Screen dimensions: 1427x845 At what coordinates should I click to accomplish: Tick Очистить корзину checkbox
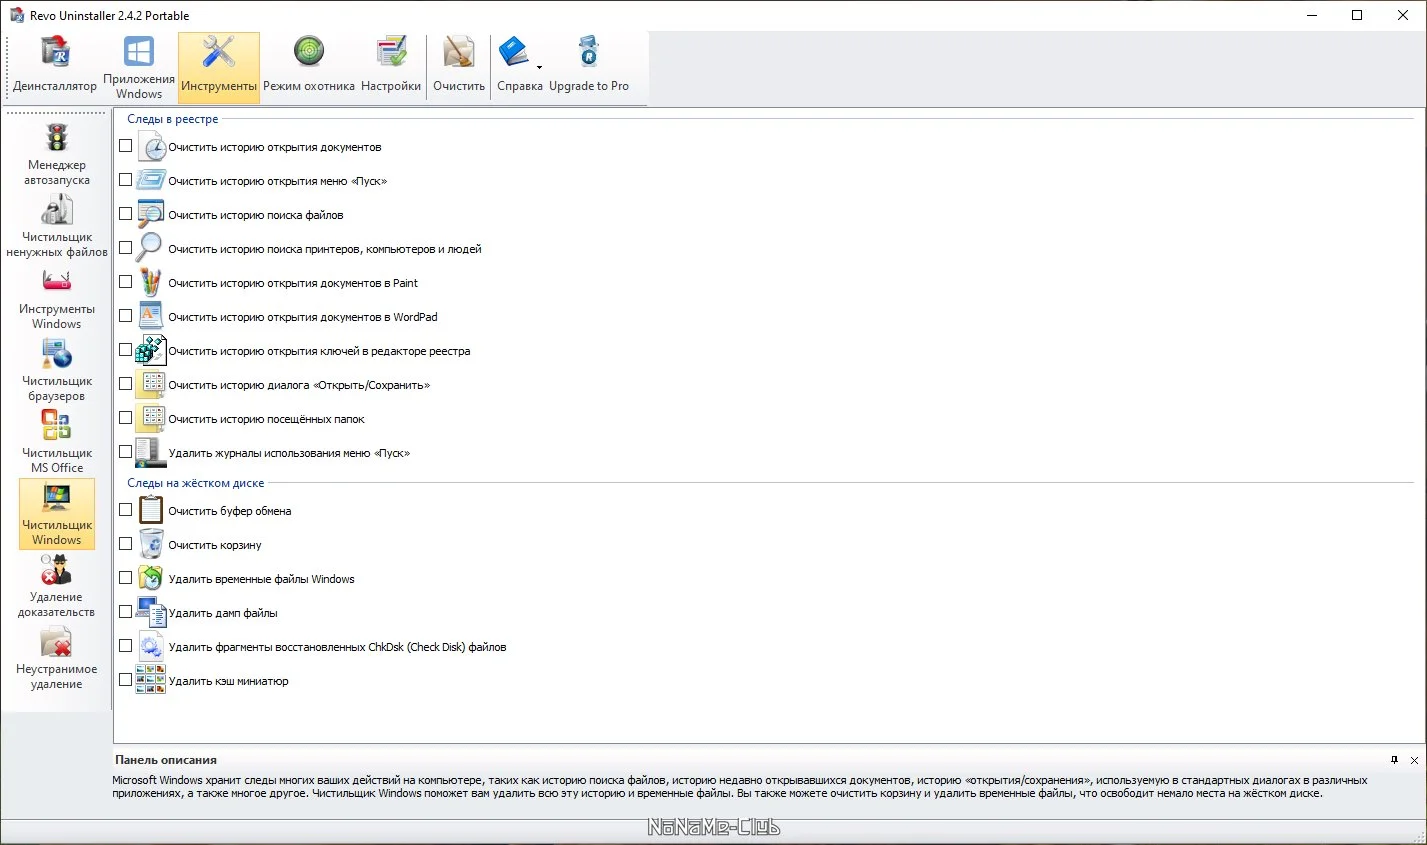(126, 544)
